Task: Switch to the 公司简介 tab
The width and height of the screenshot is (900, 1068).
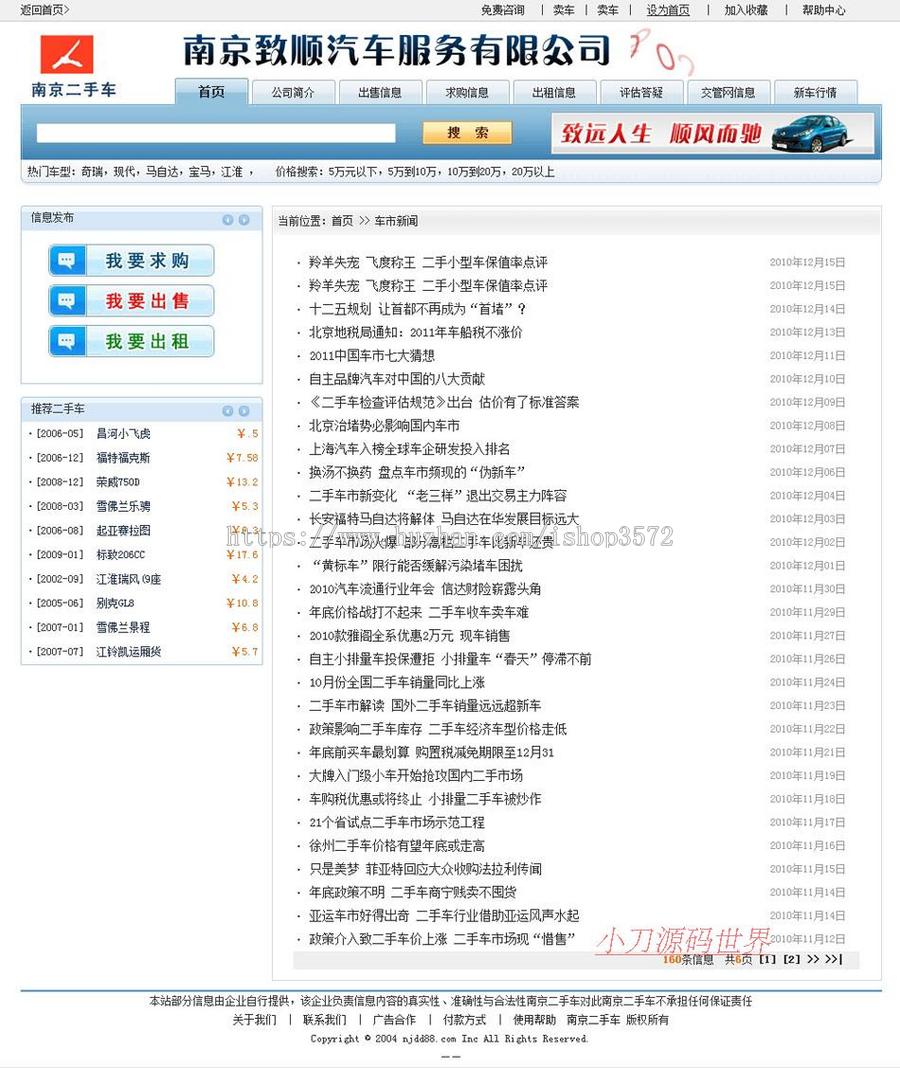Action: tap(293, 92)
